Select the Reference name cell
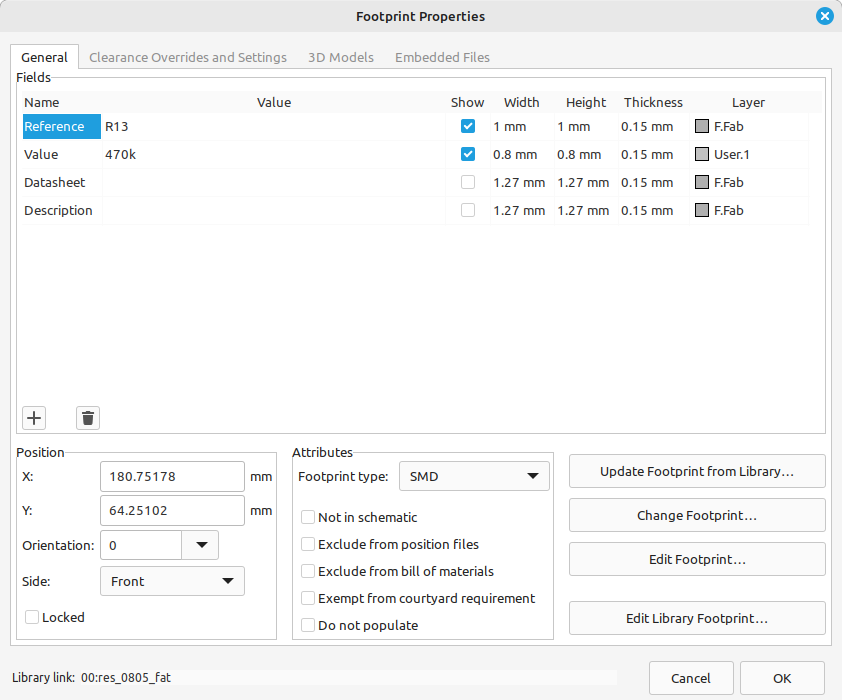This screenshot has width=842, height=700. point(62,126)
